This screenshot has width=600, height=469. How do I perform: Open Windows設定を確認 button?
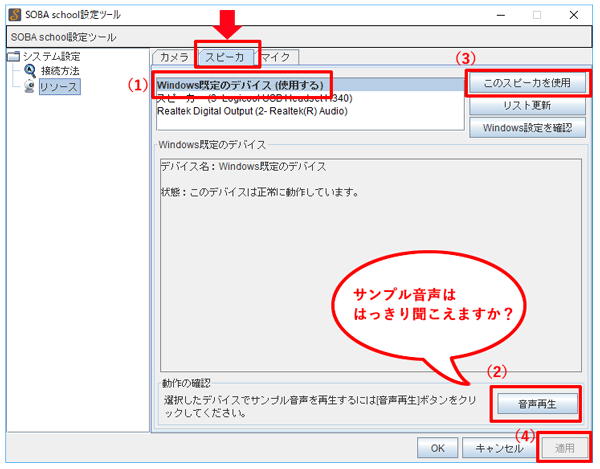tap(527, 127)
